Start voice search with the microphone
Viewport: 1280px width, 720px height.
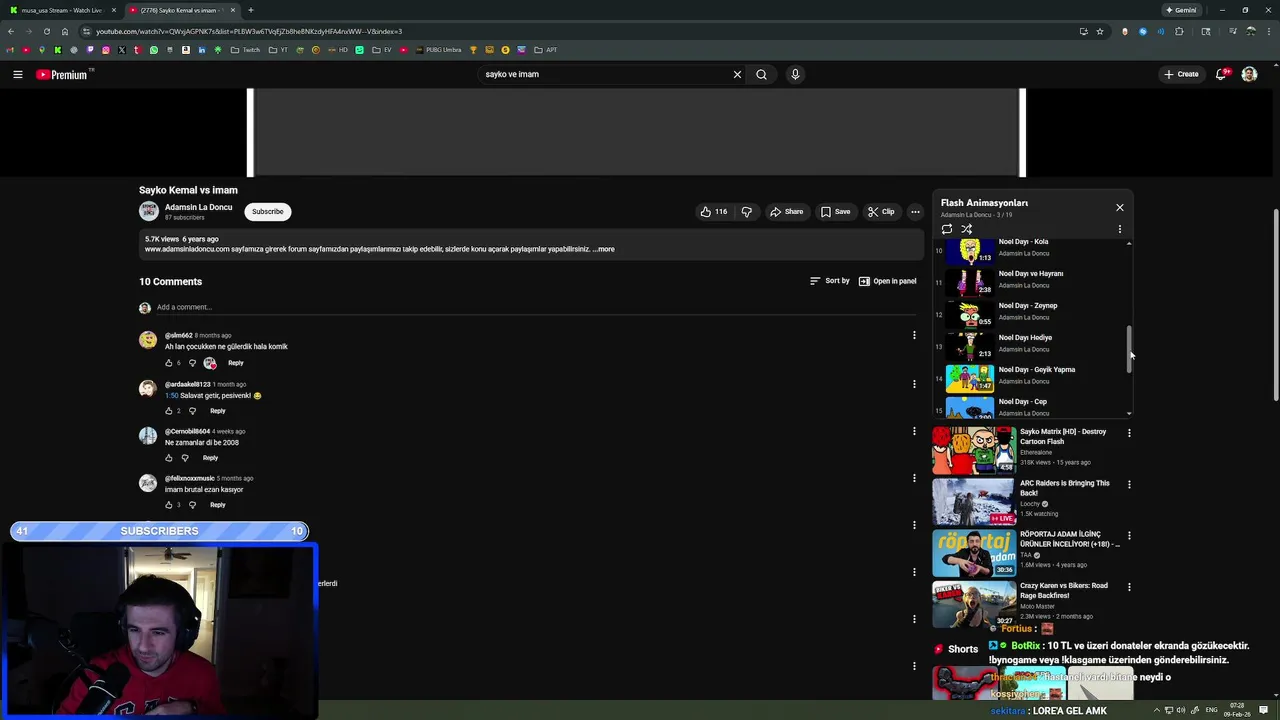[795, 74]
